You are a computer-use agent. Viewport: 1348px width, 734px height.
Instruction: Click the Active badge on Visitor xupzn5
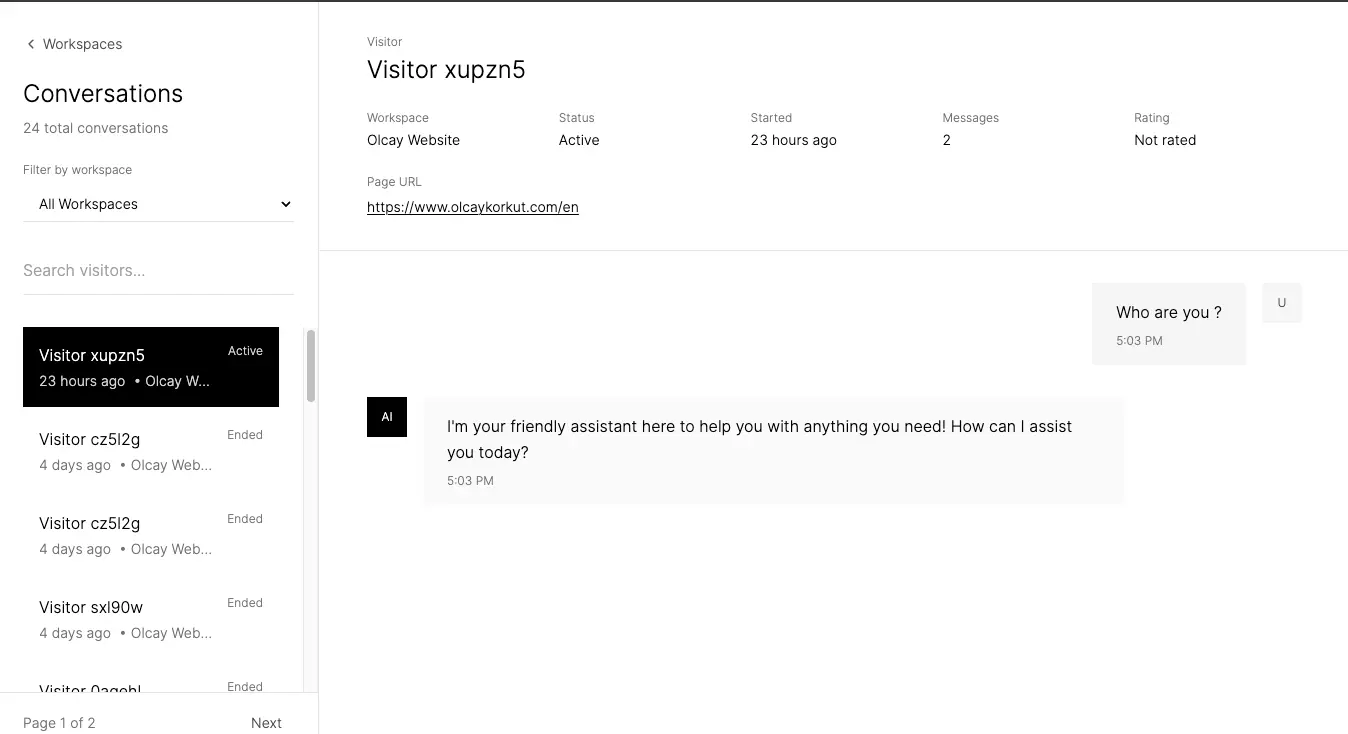(x=245, y=351)
